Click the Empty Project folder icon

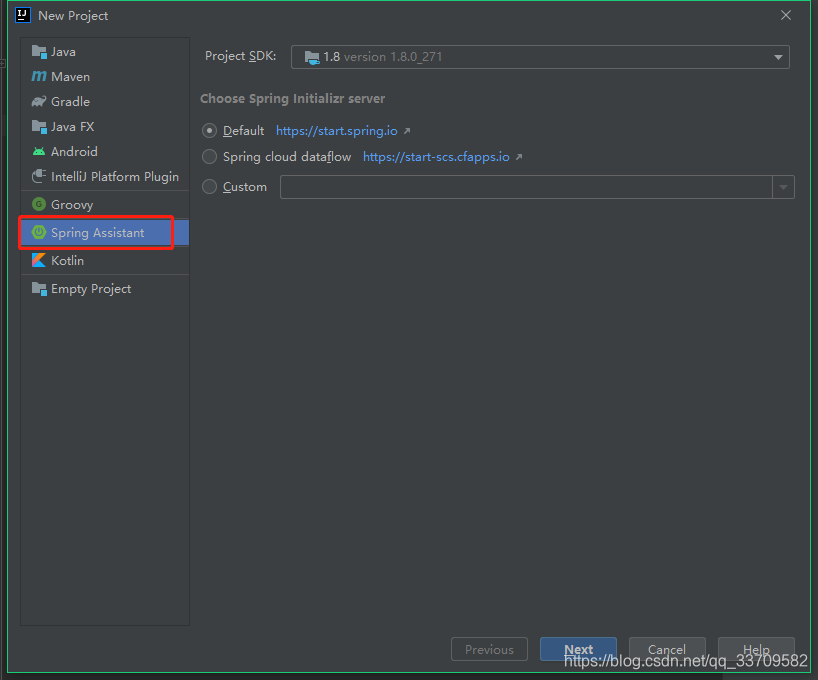click(x=39, y=289)
